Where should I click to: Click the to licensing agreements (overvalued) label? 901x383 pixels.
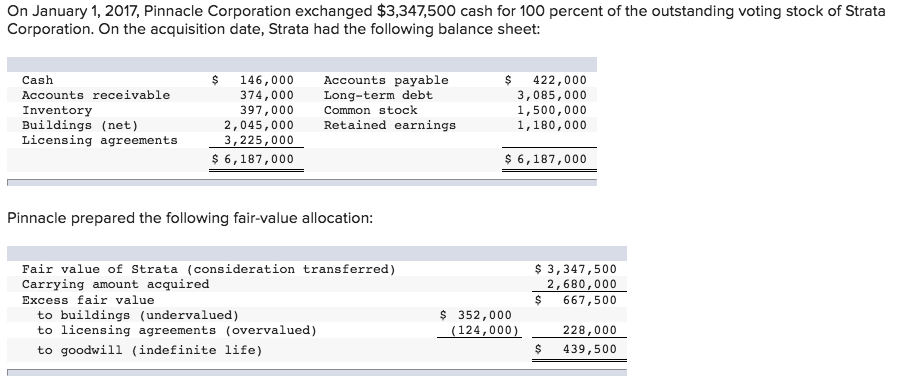(177, 330)
